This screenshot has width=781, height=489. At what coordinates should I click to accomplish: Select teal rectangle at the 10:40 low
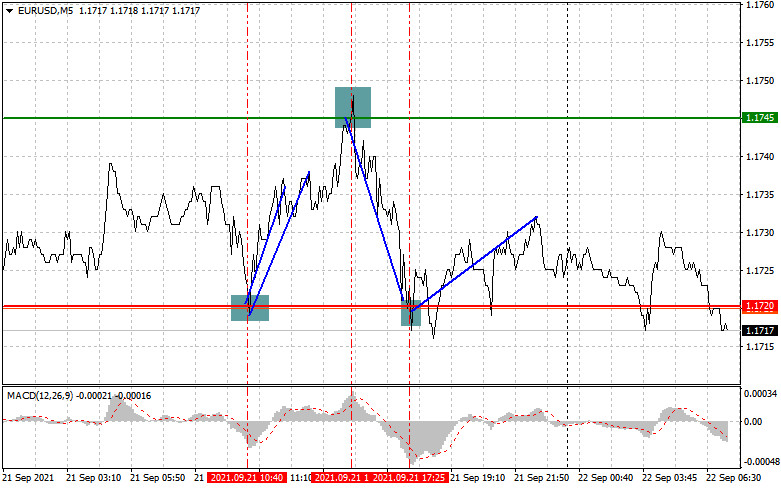pyautogui.click(x=249, y=308)
